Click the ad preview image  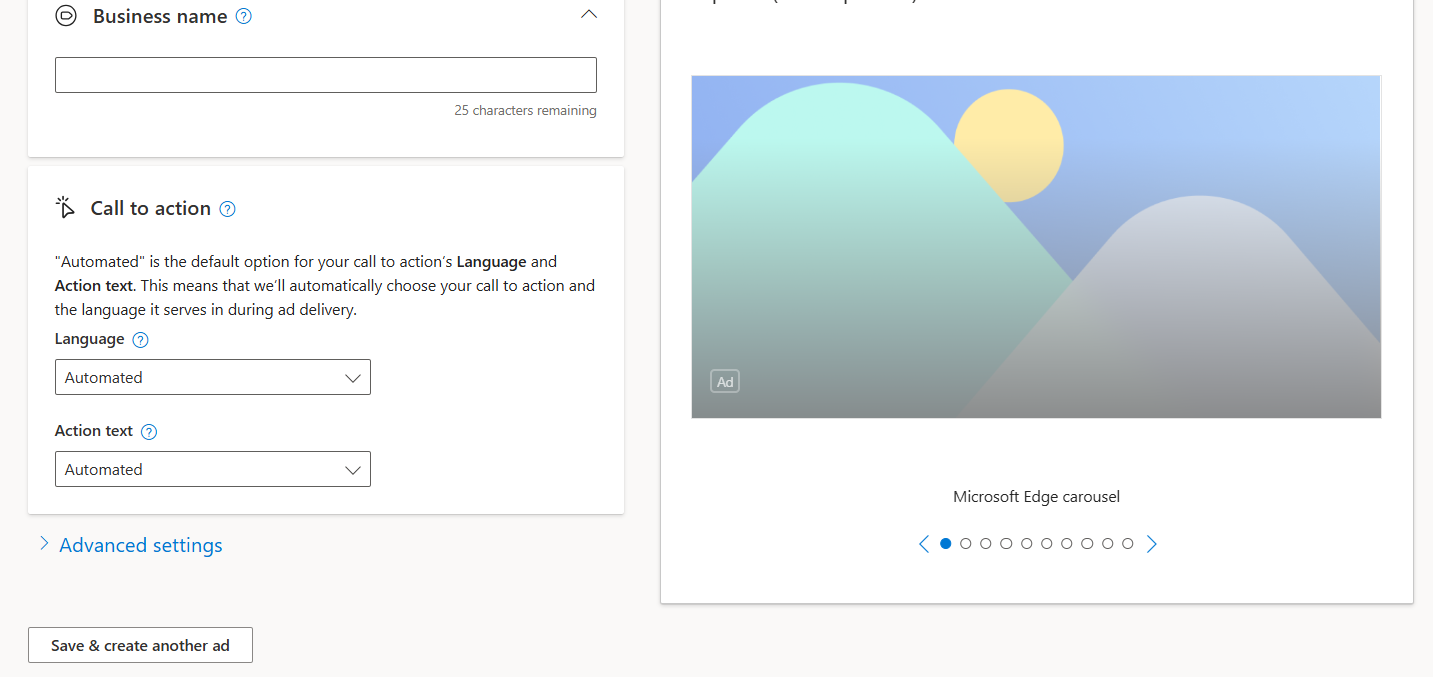pos(1036,247)
